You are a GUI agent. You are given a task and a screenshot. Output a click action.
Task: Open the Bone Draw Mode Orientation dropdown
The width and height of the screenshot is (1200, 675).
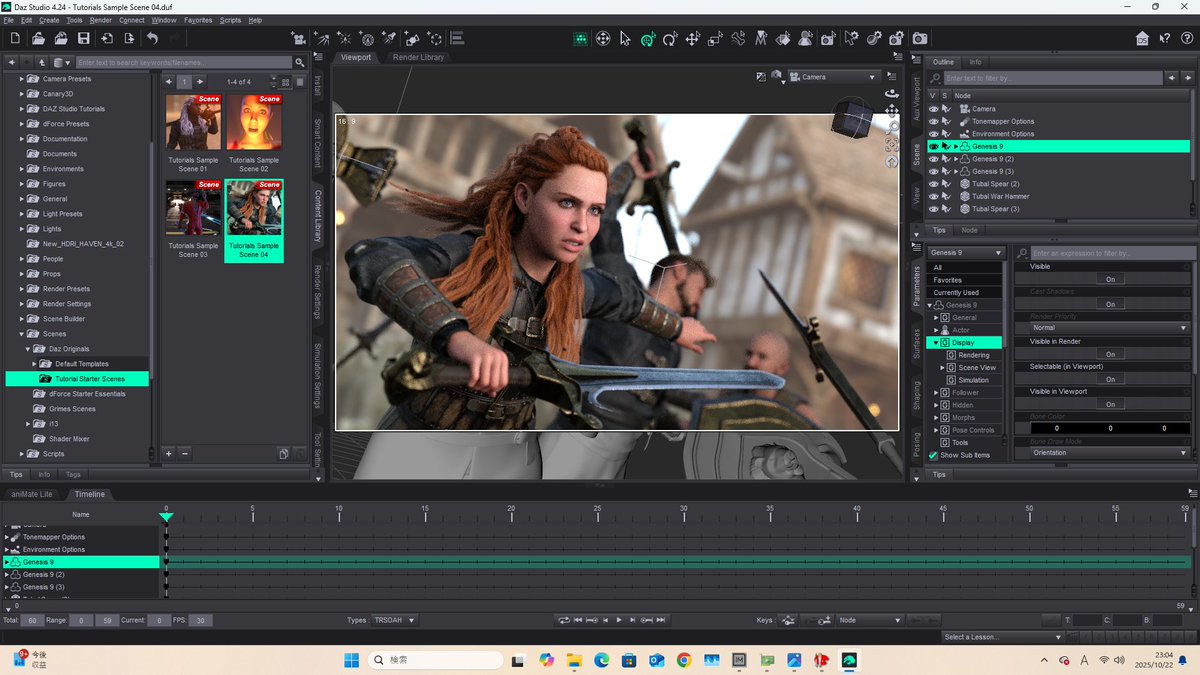click(x=1109, y=453)
